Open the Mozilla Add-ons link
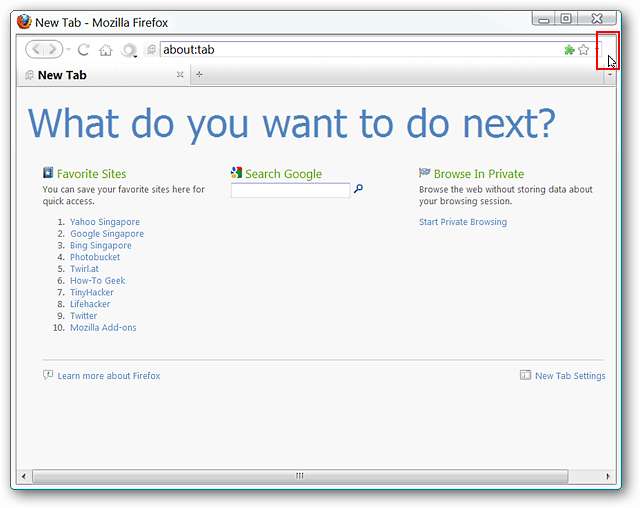640x508 pixels. click(103, 328)
